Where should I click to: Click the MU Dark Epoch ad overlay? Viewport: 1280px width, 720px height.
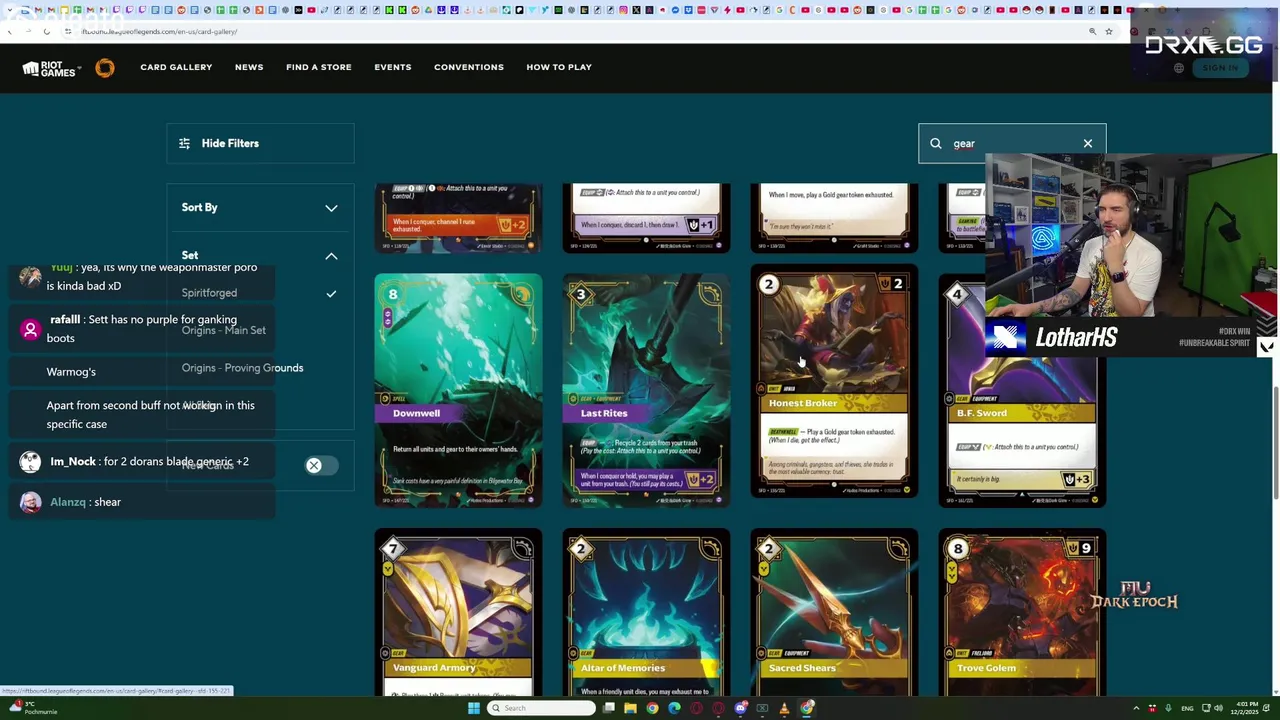1134,596
